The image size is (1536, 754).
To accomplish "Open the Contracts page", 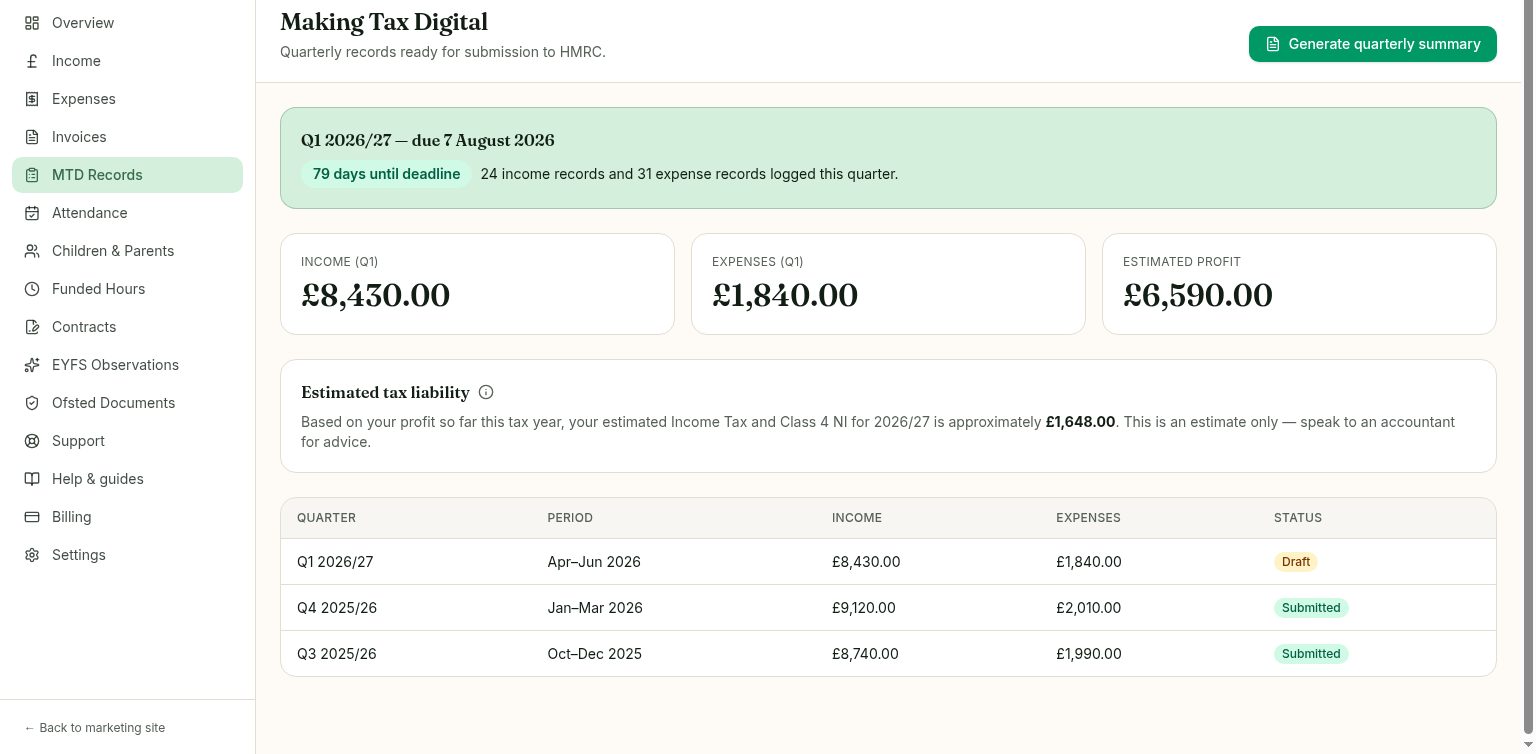I will (x=127, y=327).
